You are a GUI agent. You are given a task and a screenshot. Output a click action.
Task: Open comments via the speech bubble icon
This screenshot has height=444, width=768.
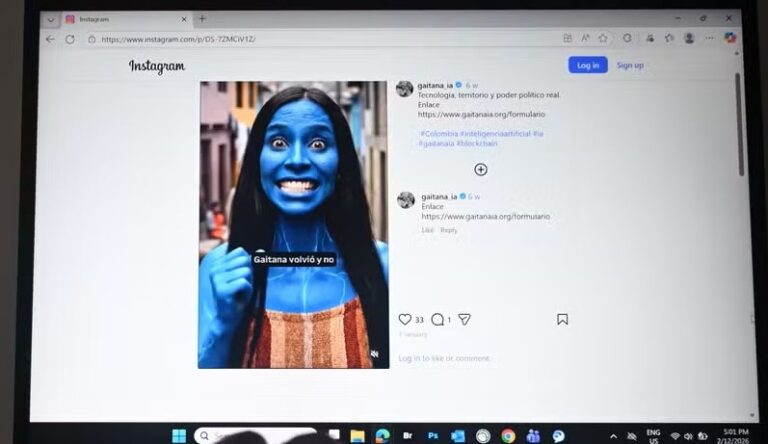click(x=437, y=319)
